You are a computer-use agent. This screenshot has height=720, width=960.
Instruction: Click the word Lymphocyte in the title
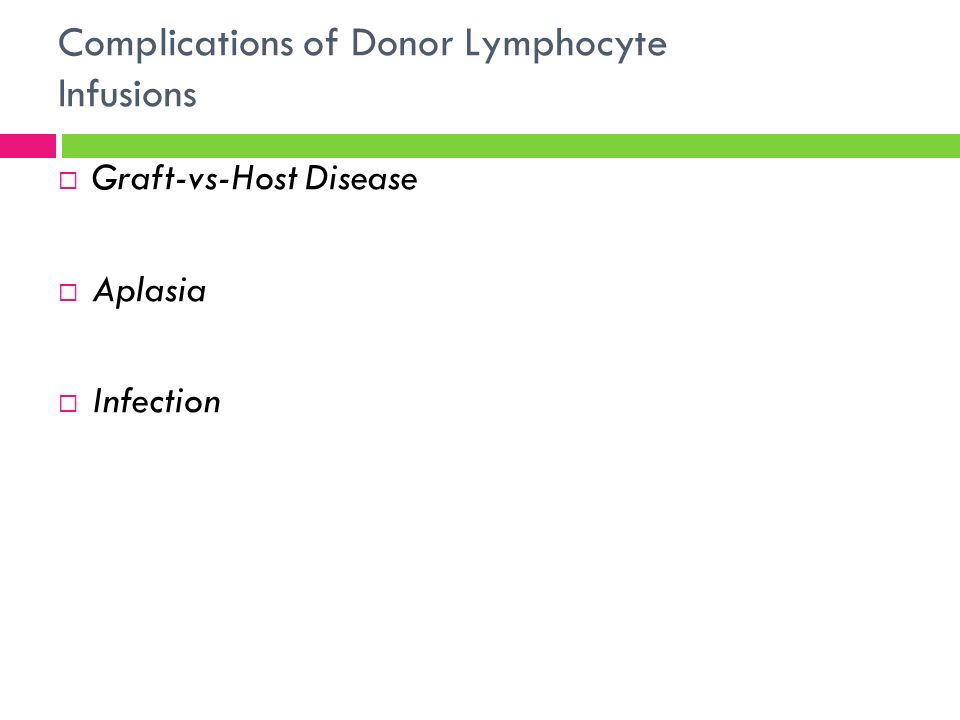click(566, 45)
